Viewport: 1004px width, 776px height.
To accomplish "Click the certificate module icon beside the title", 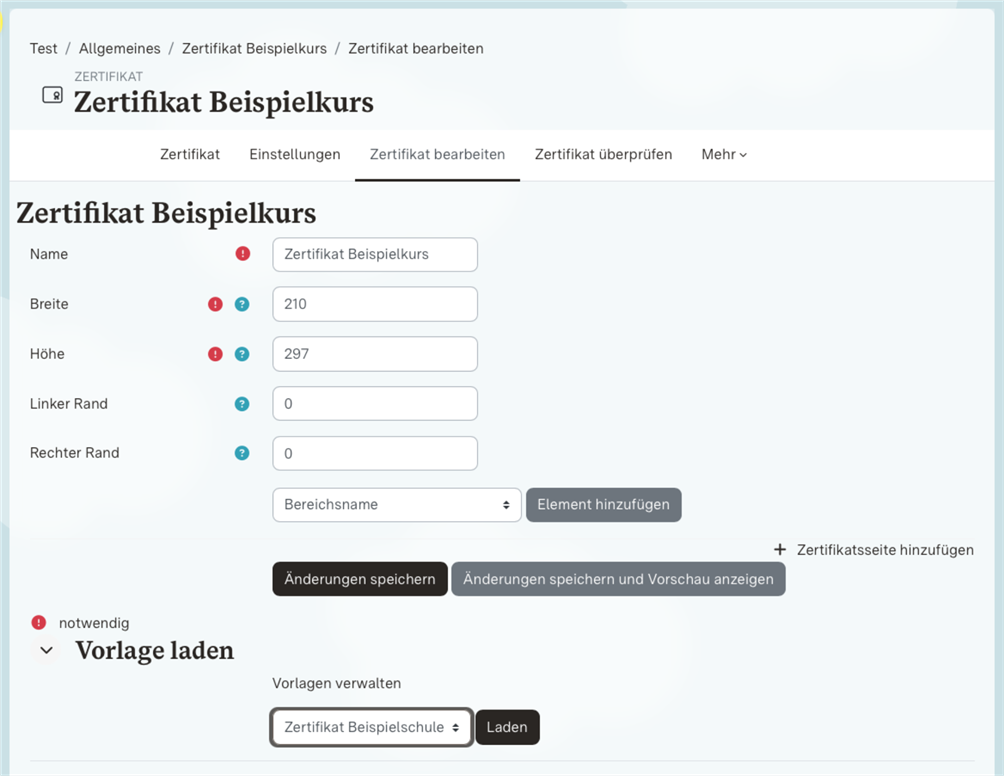I will point(51,95).
